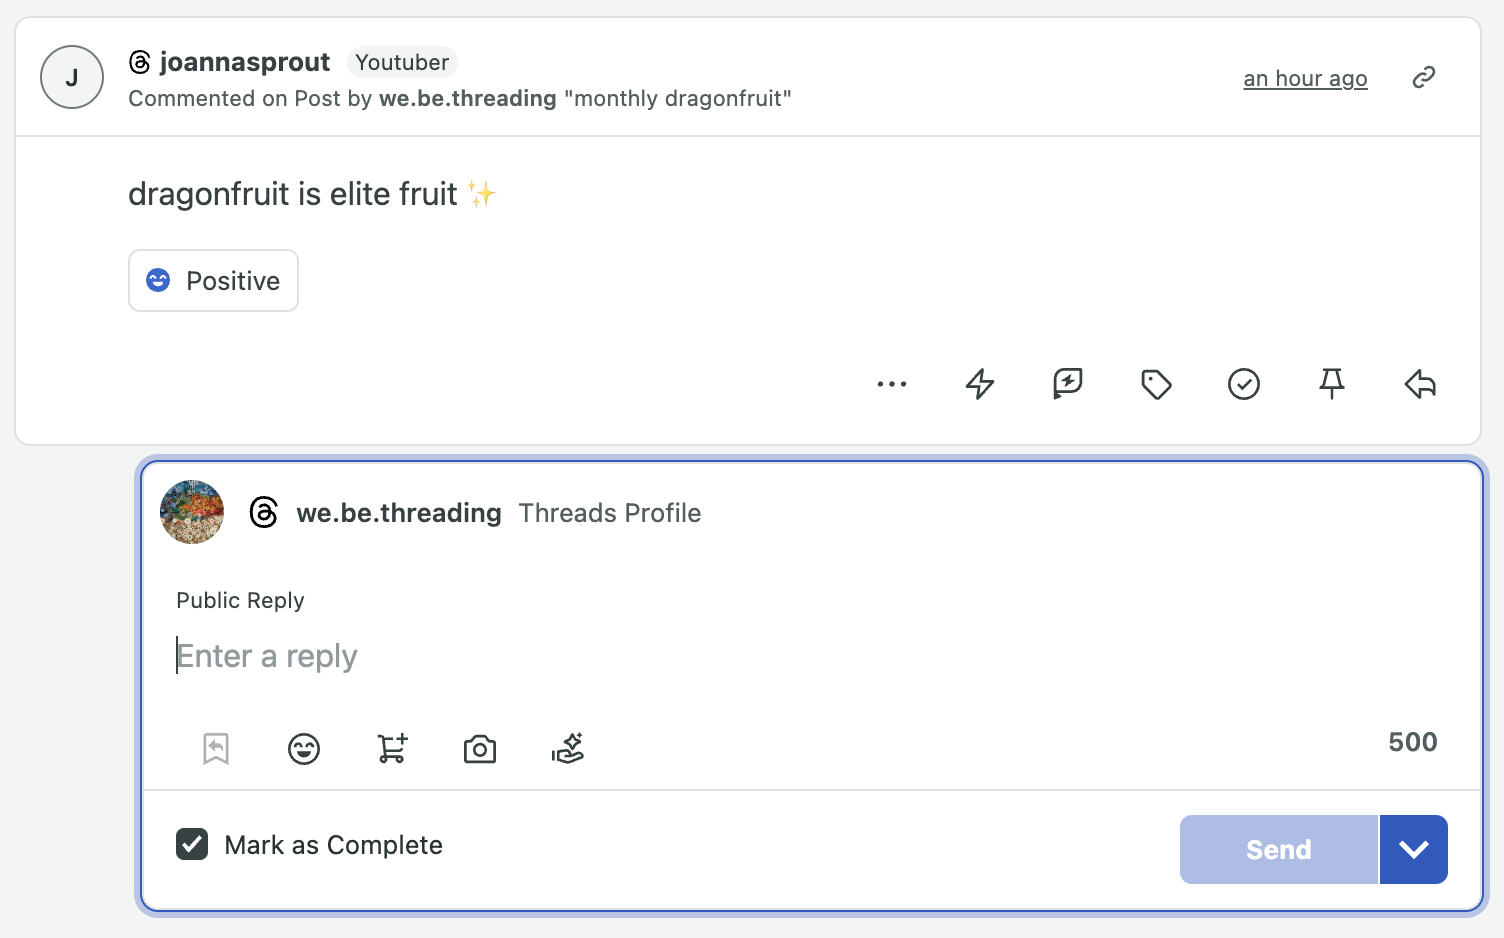Screen dimensions: 1504x938
Task: Open saved replies bookmark icon
Action: click(x=216, y=748)
